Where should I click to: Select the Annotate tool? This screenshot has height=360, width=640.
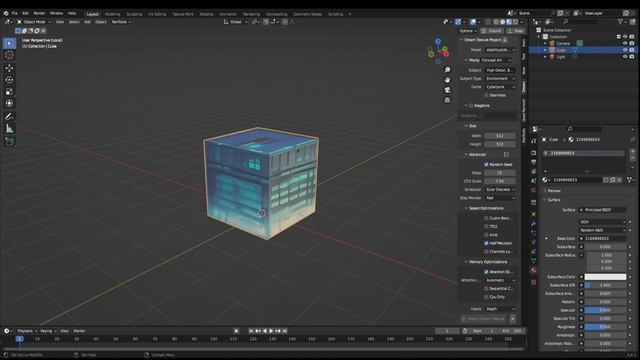9,117
